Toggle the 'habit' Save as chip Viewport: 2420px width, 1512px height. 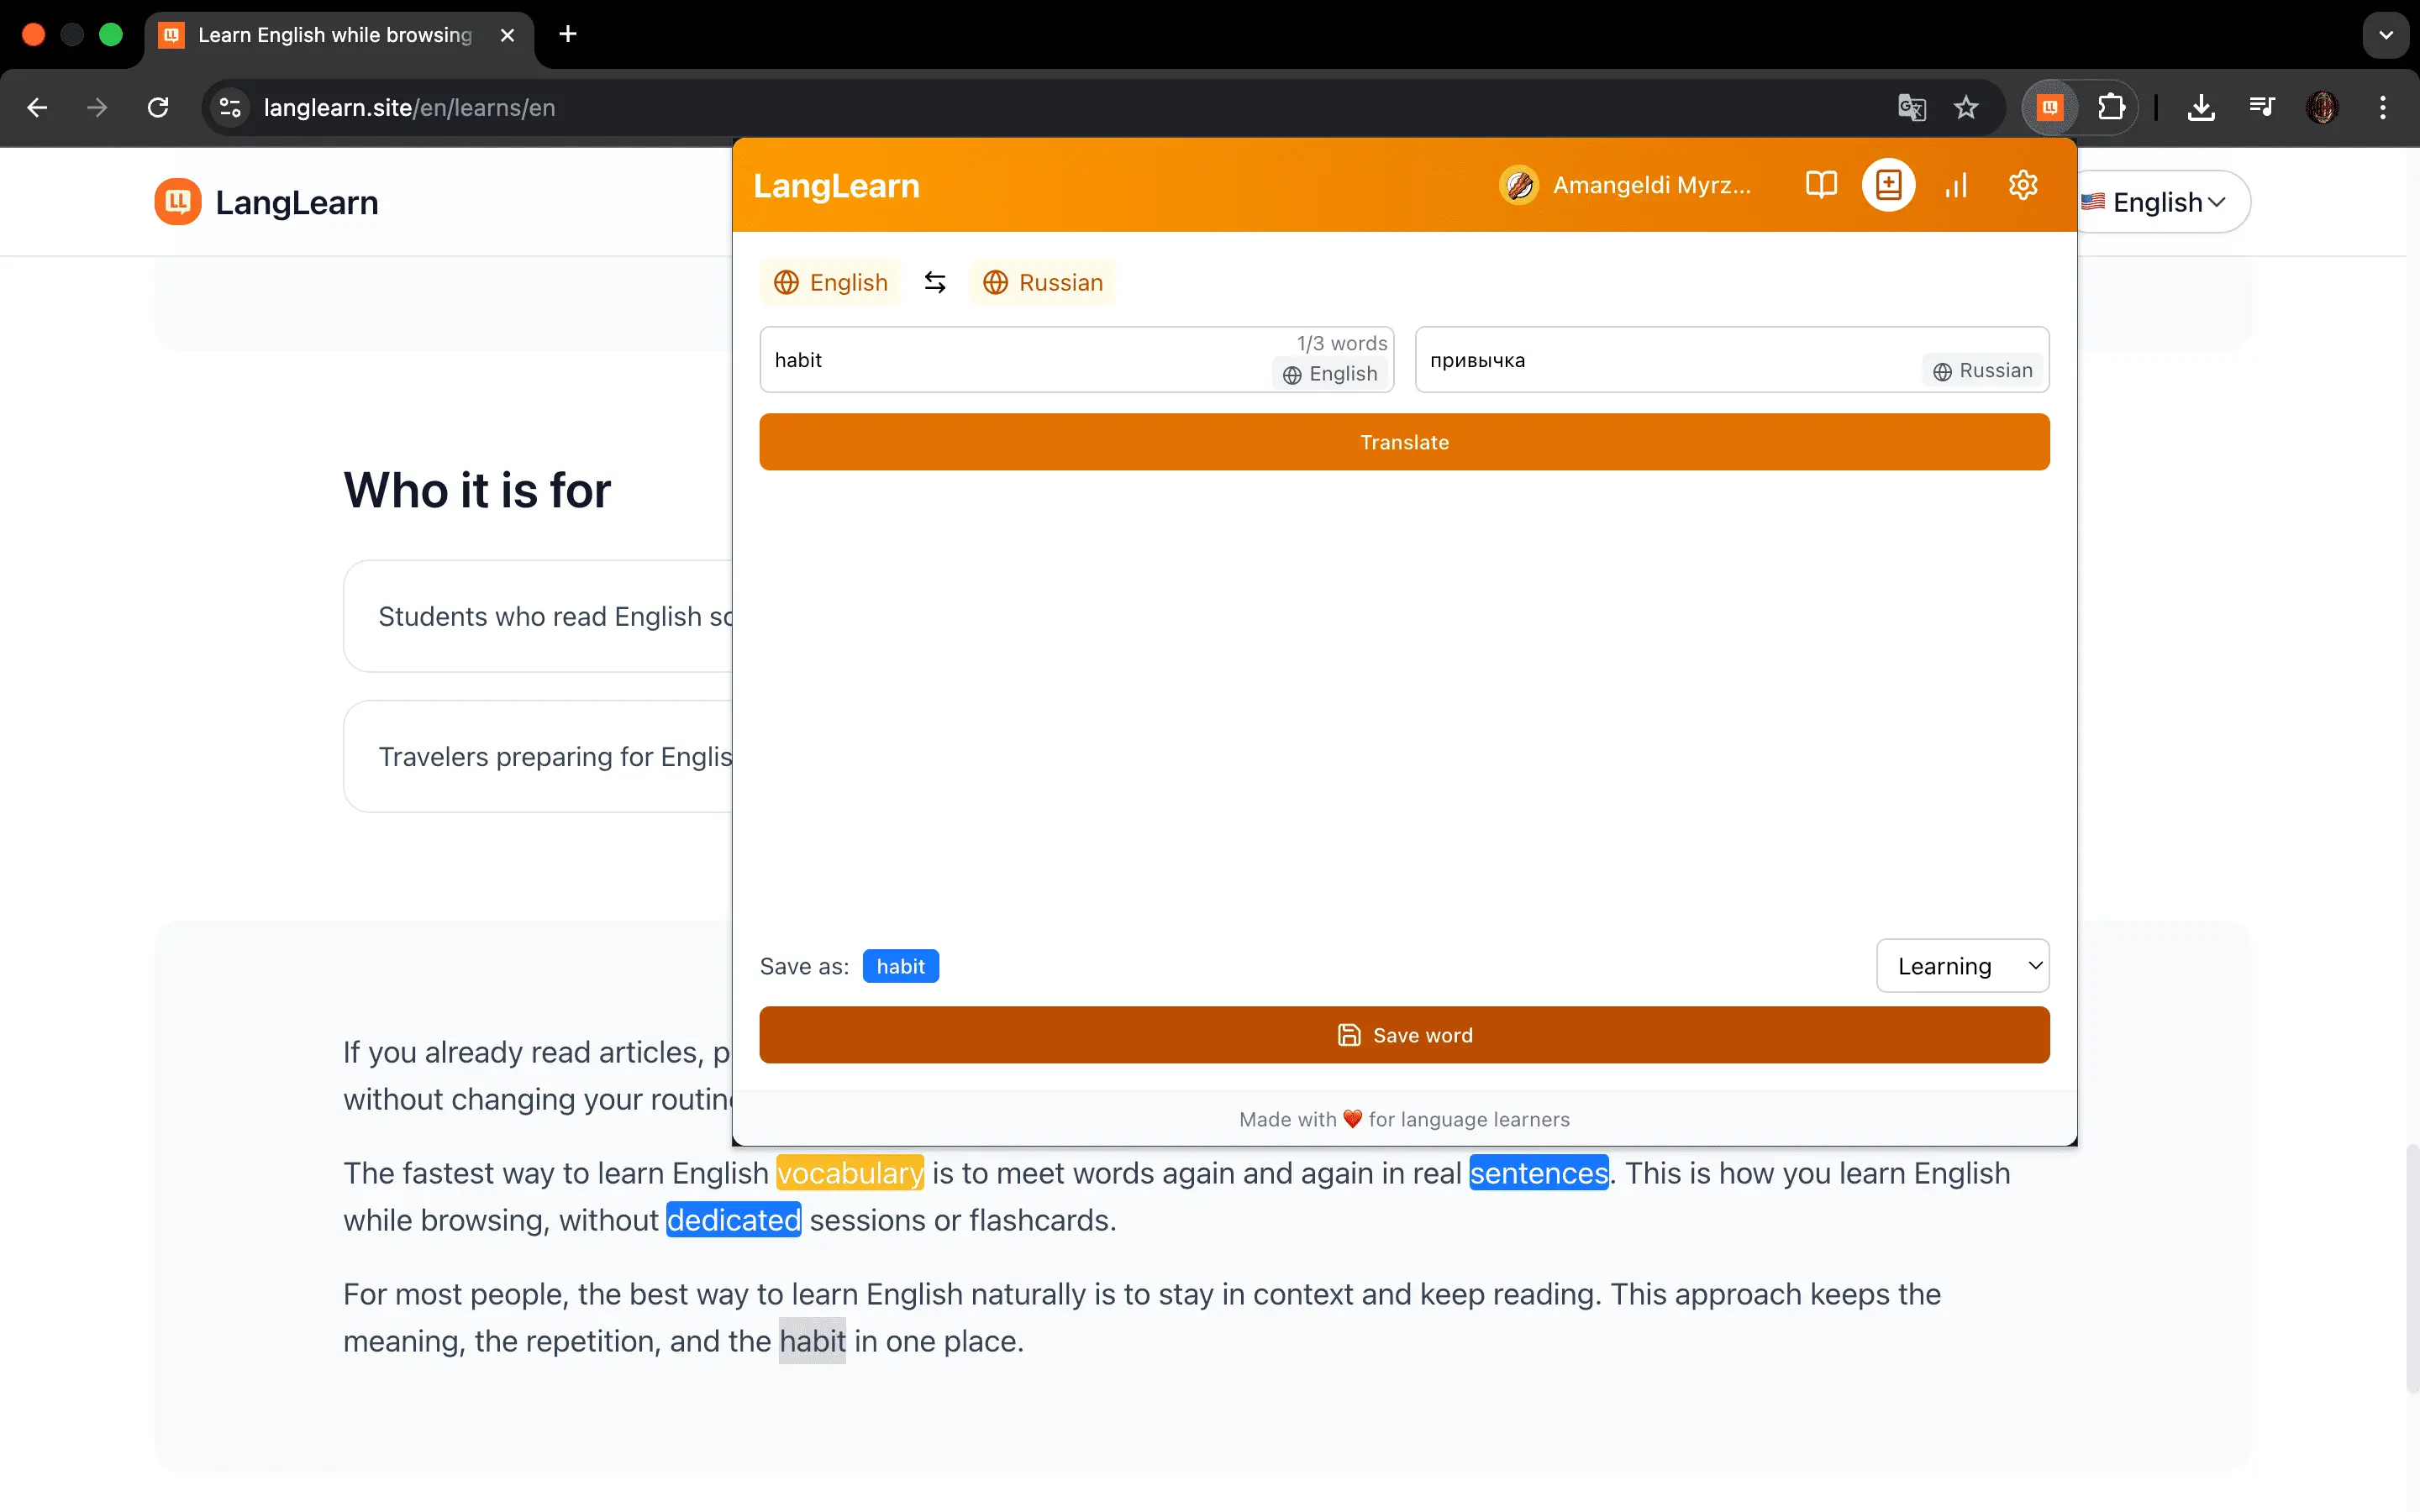tap(900, 966)
